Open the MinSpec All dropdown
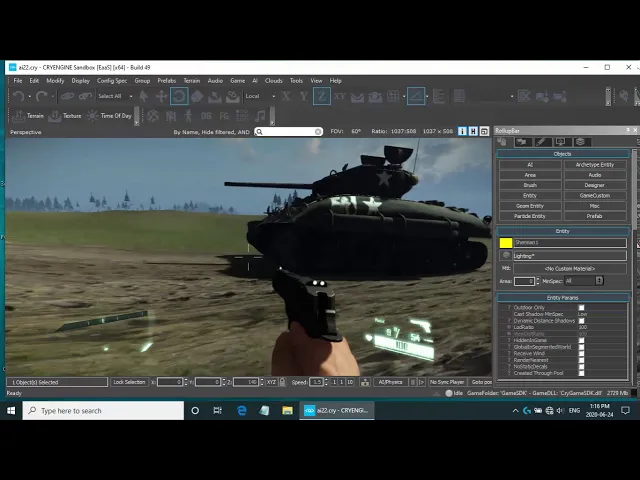640x480 pixels. click(584, 281)
